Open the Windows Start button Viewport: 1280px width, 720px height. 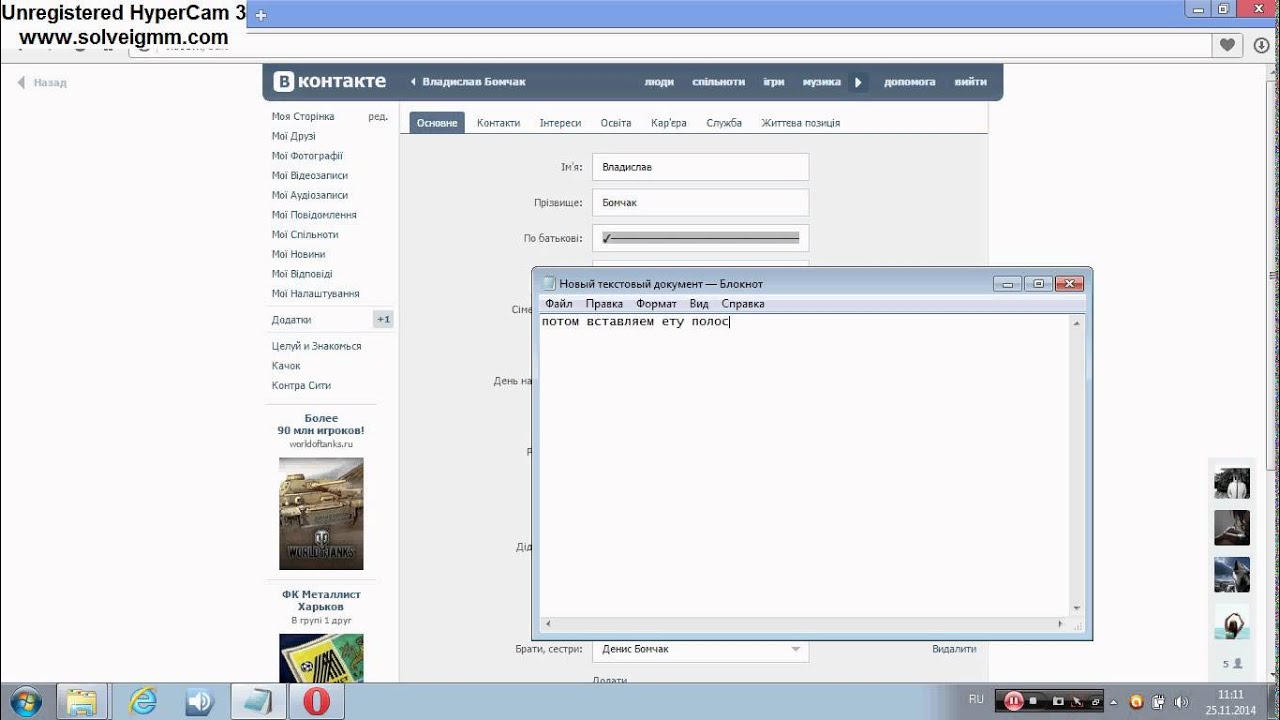tap(24, 701)
